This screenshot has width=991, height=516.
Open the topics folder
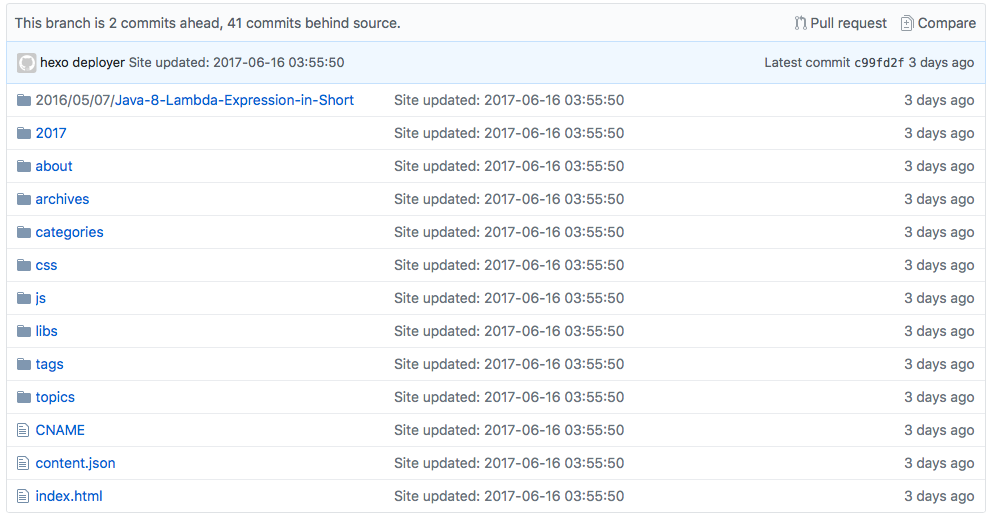pyautogui.click(x=55, y=397)
